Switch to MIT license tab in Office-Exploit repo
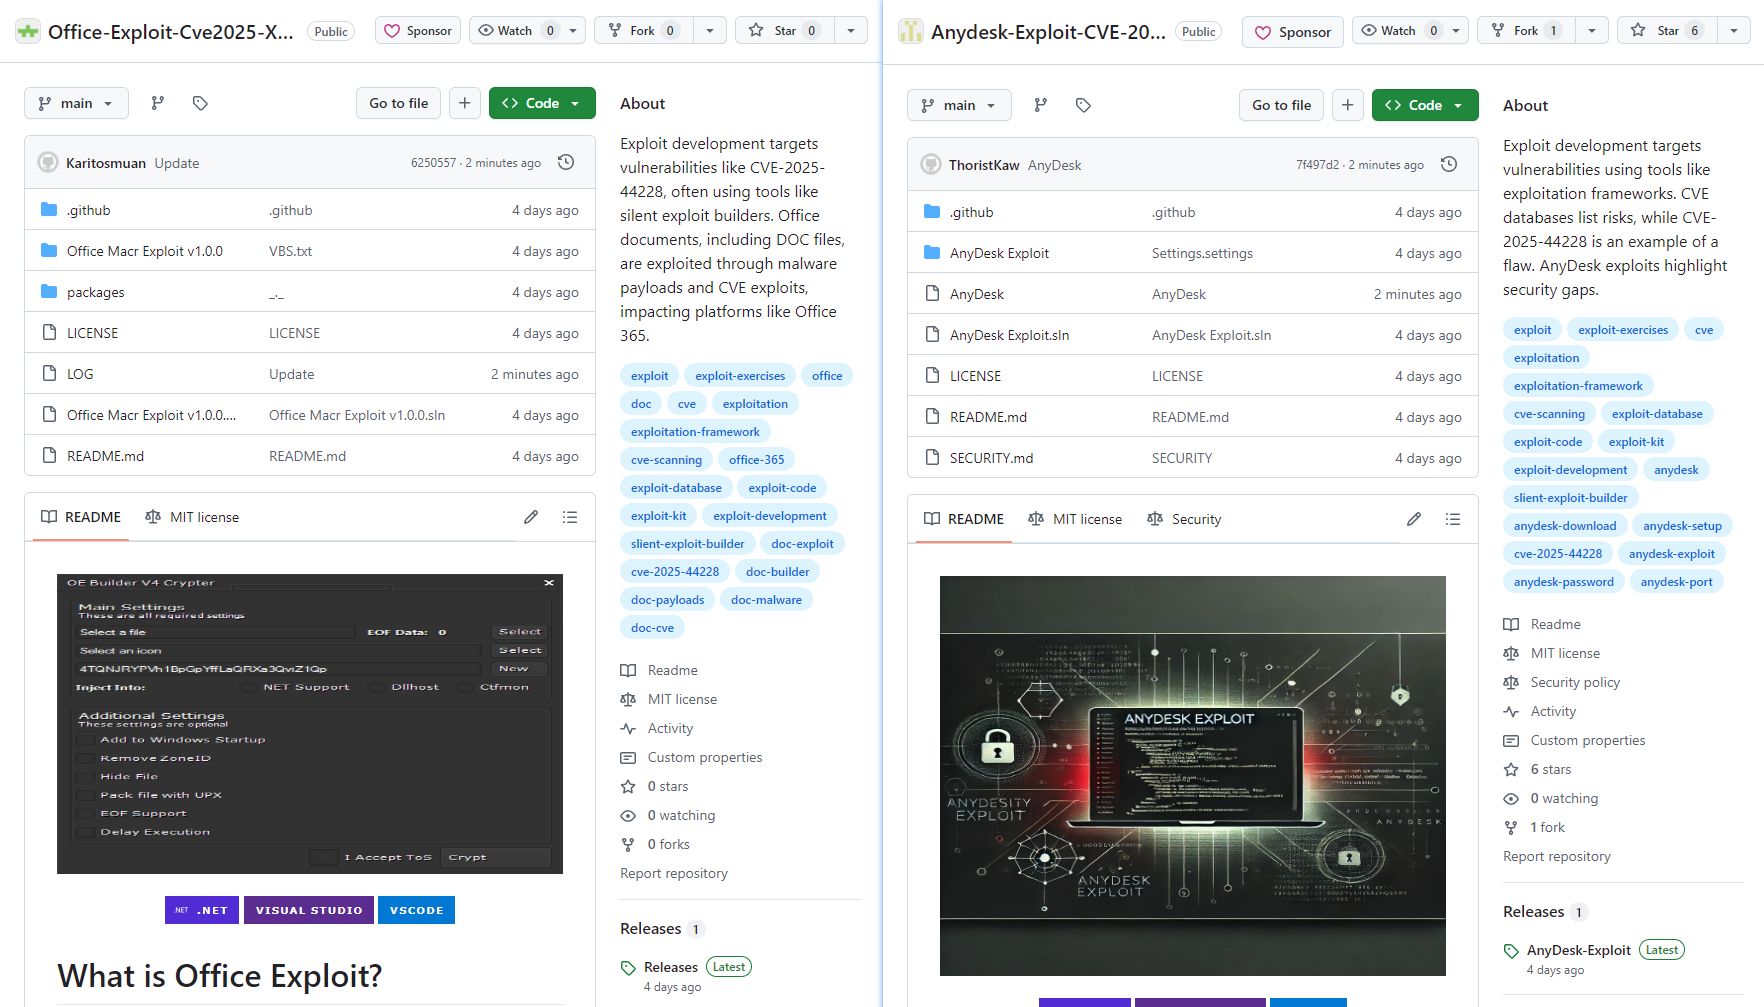This screenshot has width=1764, height=1007. tap(192, 517)
